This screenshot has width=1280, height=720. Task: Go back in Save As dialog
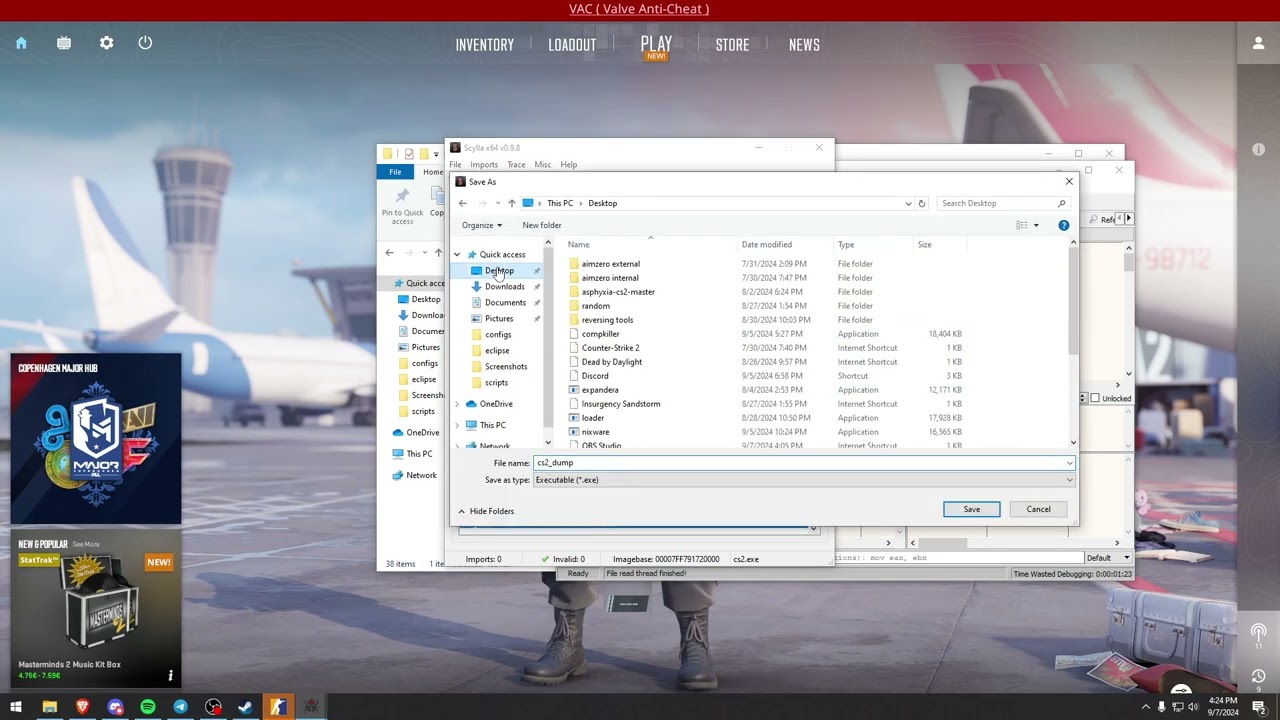[x=462, y=203]
